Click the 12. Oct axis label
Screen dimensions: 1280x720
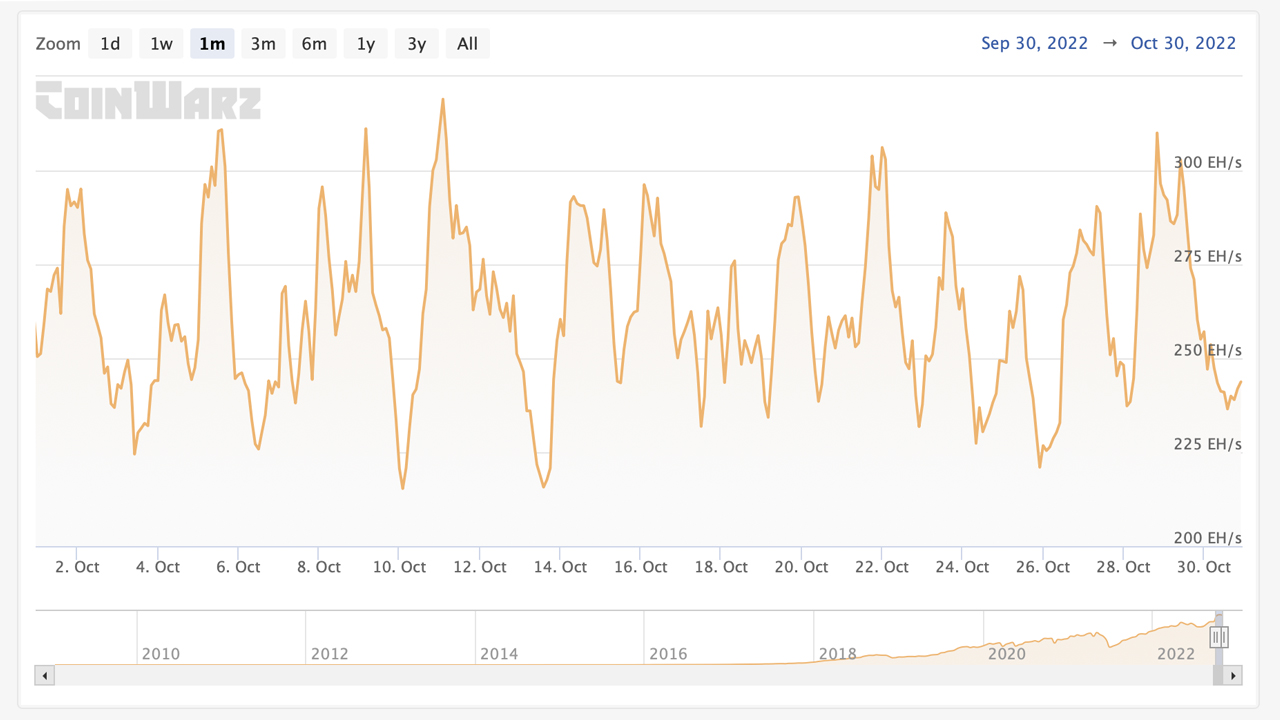coord(480,567)
